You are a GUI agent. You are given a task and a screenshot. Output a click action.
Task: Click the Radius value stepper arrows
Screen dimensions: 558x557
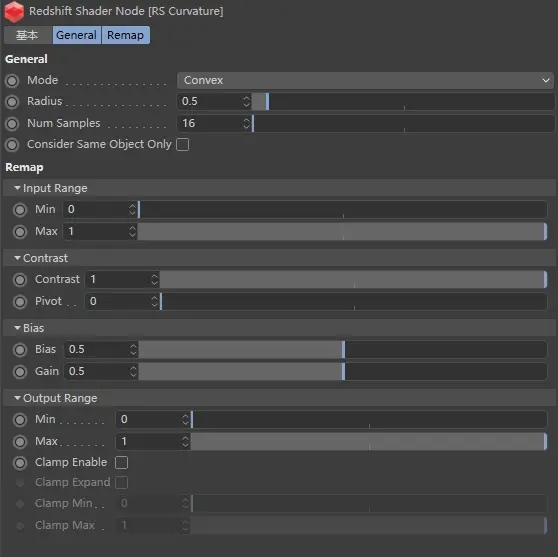pos(246,102)
